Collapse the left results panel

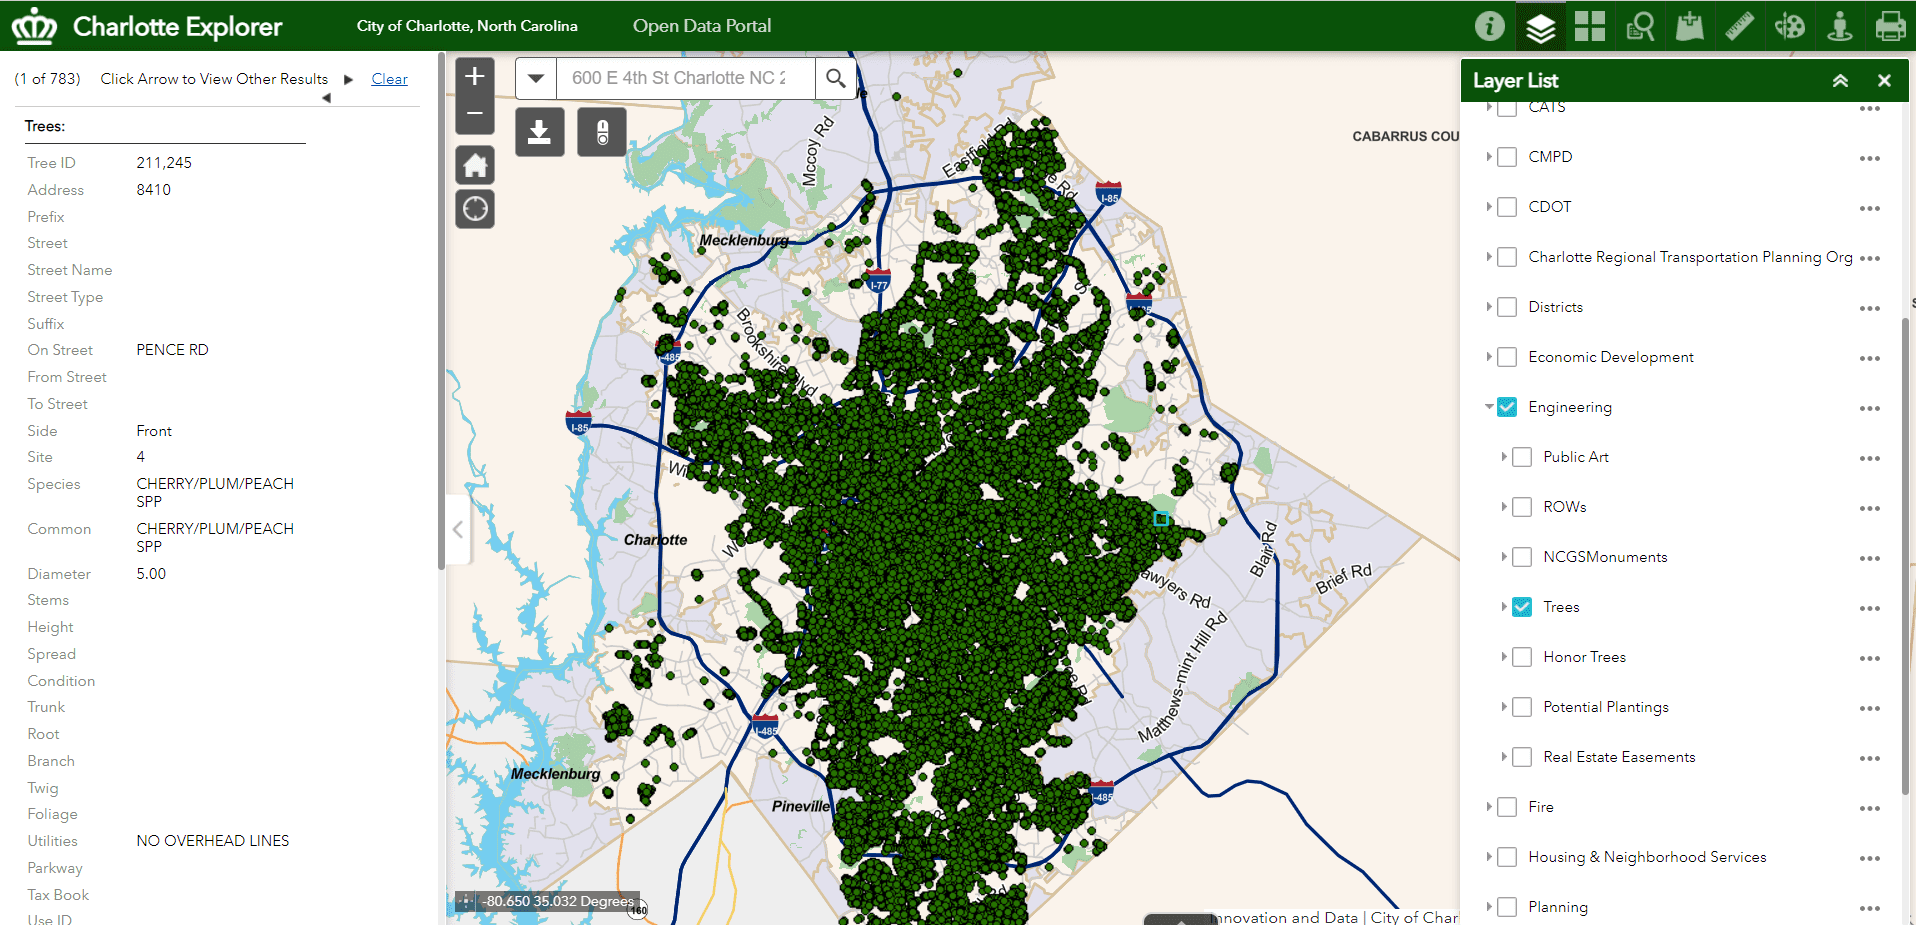(458, 530)
